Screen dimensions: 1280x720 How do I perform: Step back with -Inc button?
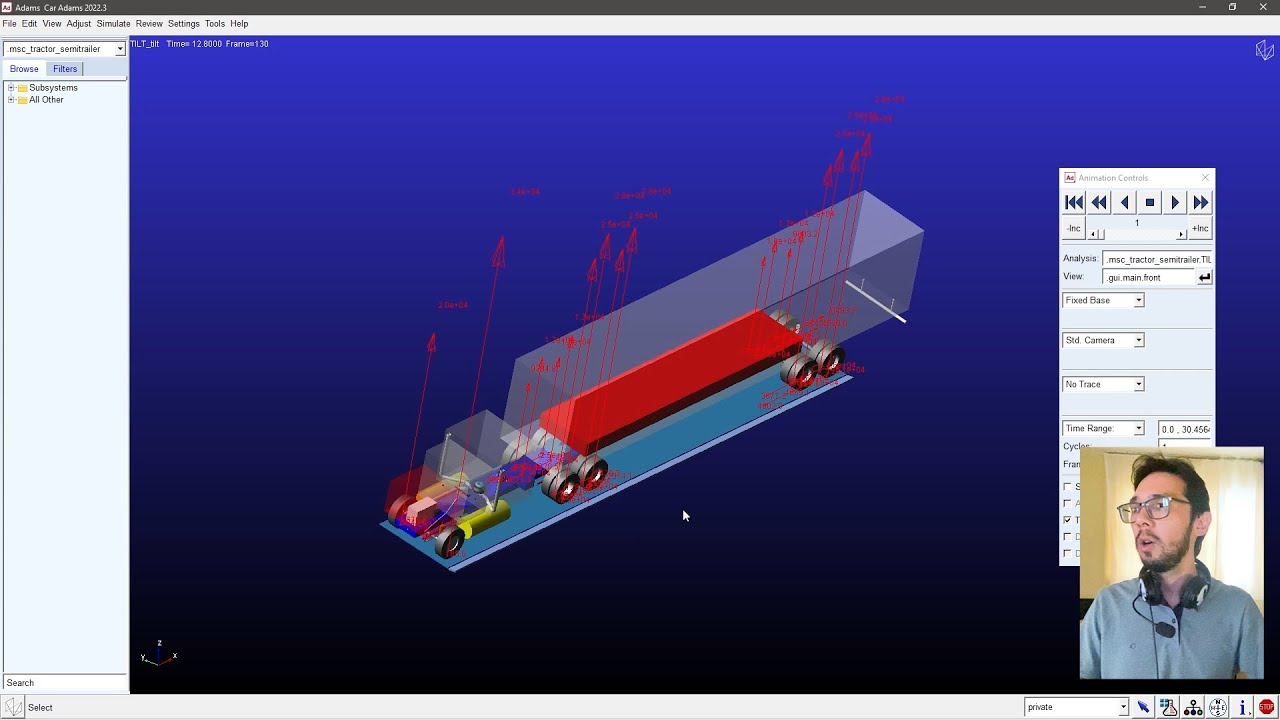point(1074,228)
